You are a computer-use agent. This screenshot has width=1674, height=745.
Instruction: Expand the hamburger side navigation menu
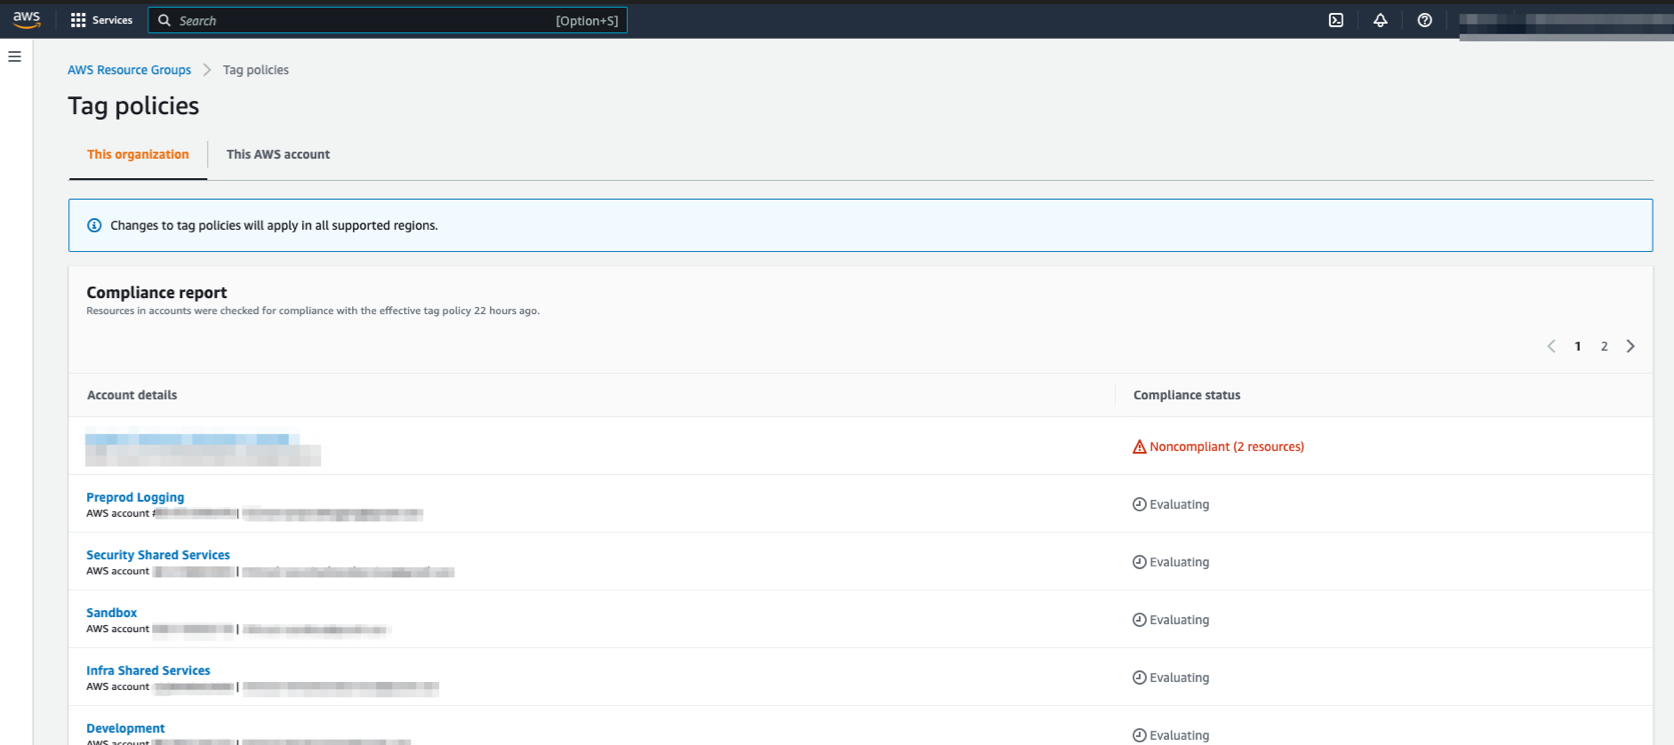15,57
